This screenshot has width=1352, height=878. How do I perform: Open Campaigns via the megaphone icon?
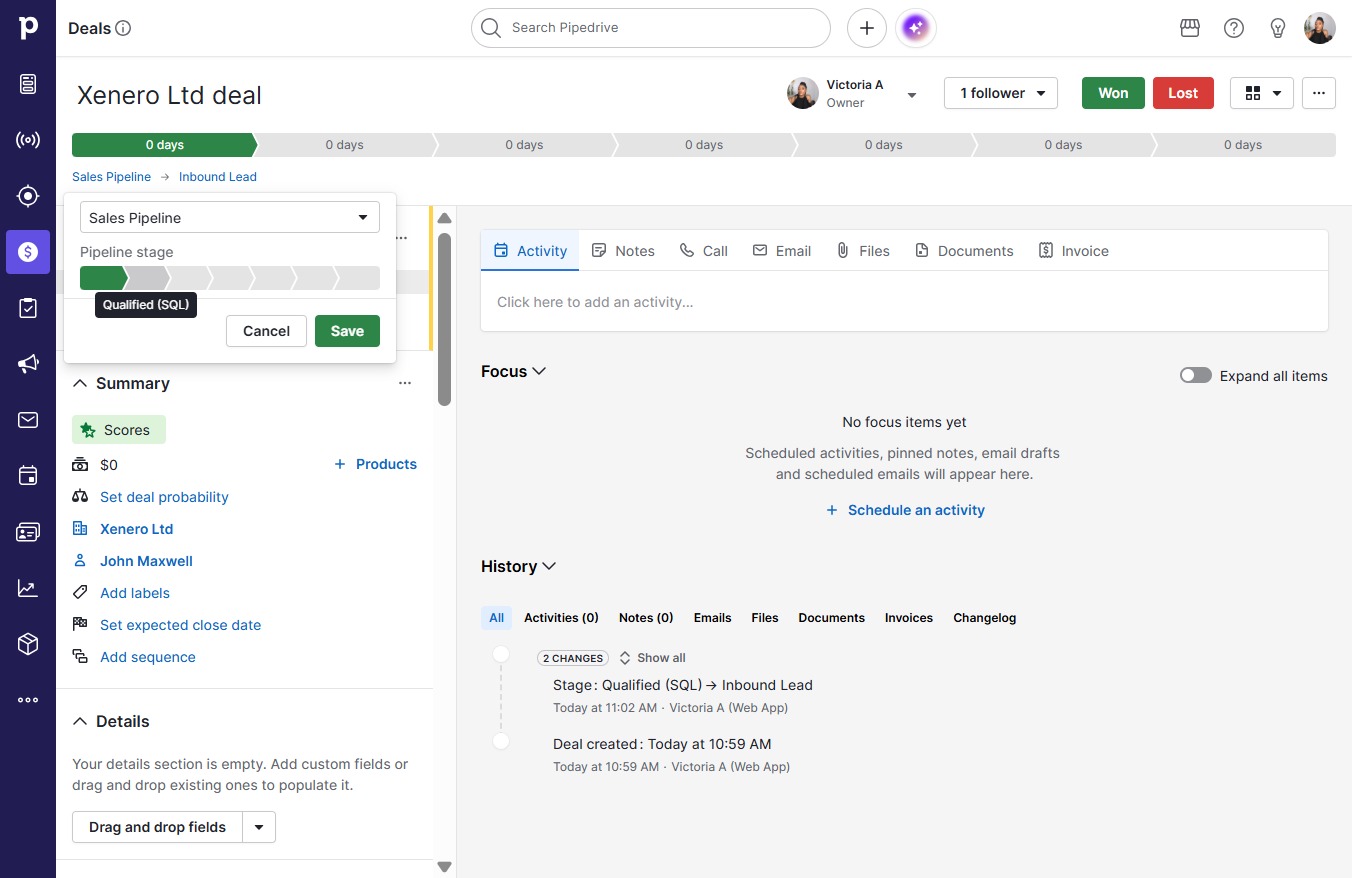click(28, 364)
